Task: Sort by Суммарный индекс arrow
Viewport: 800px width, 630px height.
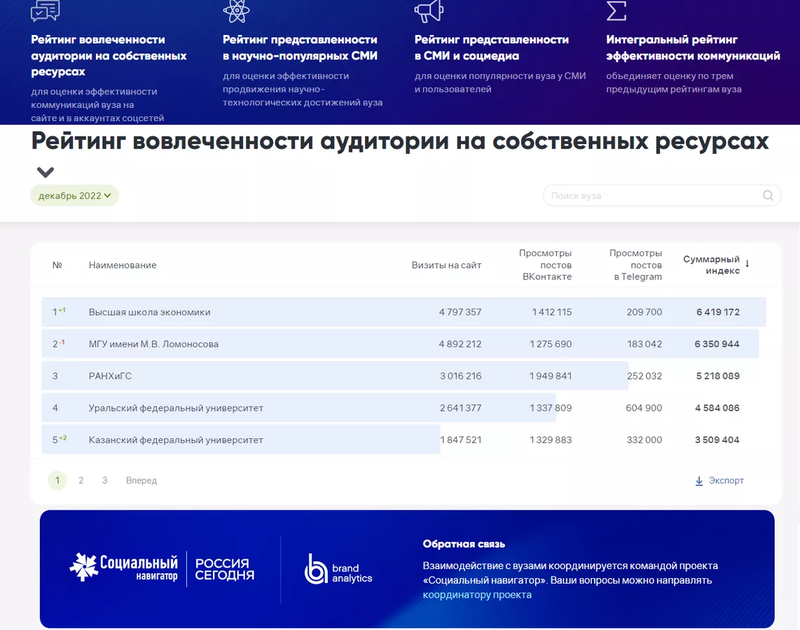Action: click(747, 264)
